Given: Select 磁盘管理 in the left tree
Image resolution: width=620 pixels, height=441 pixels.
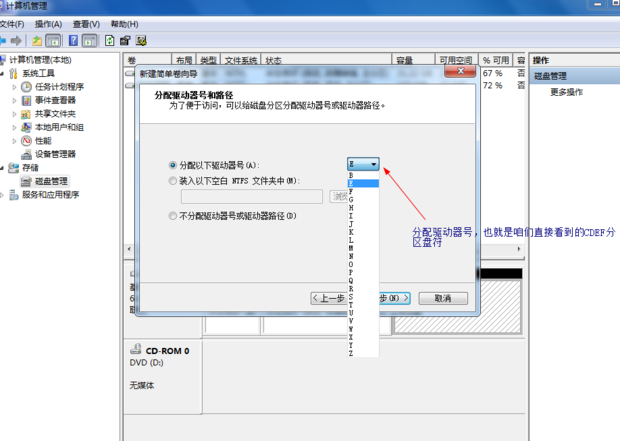Looking at the screenshot, I should pyautogui.click(x=51, y=181).
